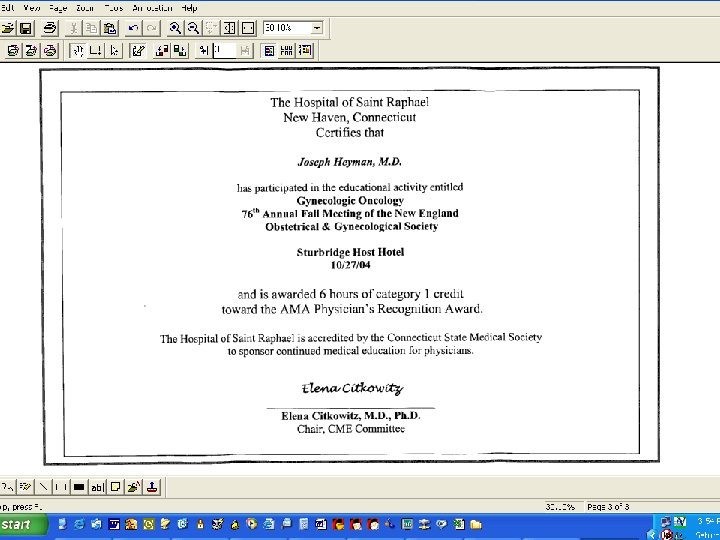Click the Append scanned page icon
The image size is (720, 540).
[x=50, y=50]
